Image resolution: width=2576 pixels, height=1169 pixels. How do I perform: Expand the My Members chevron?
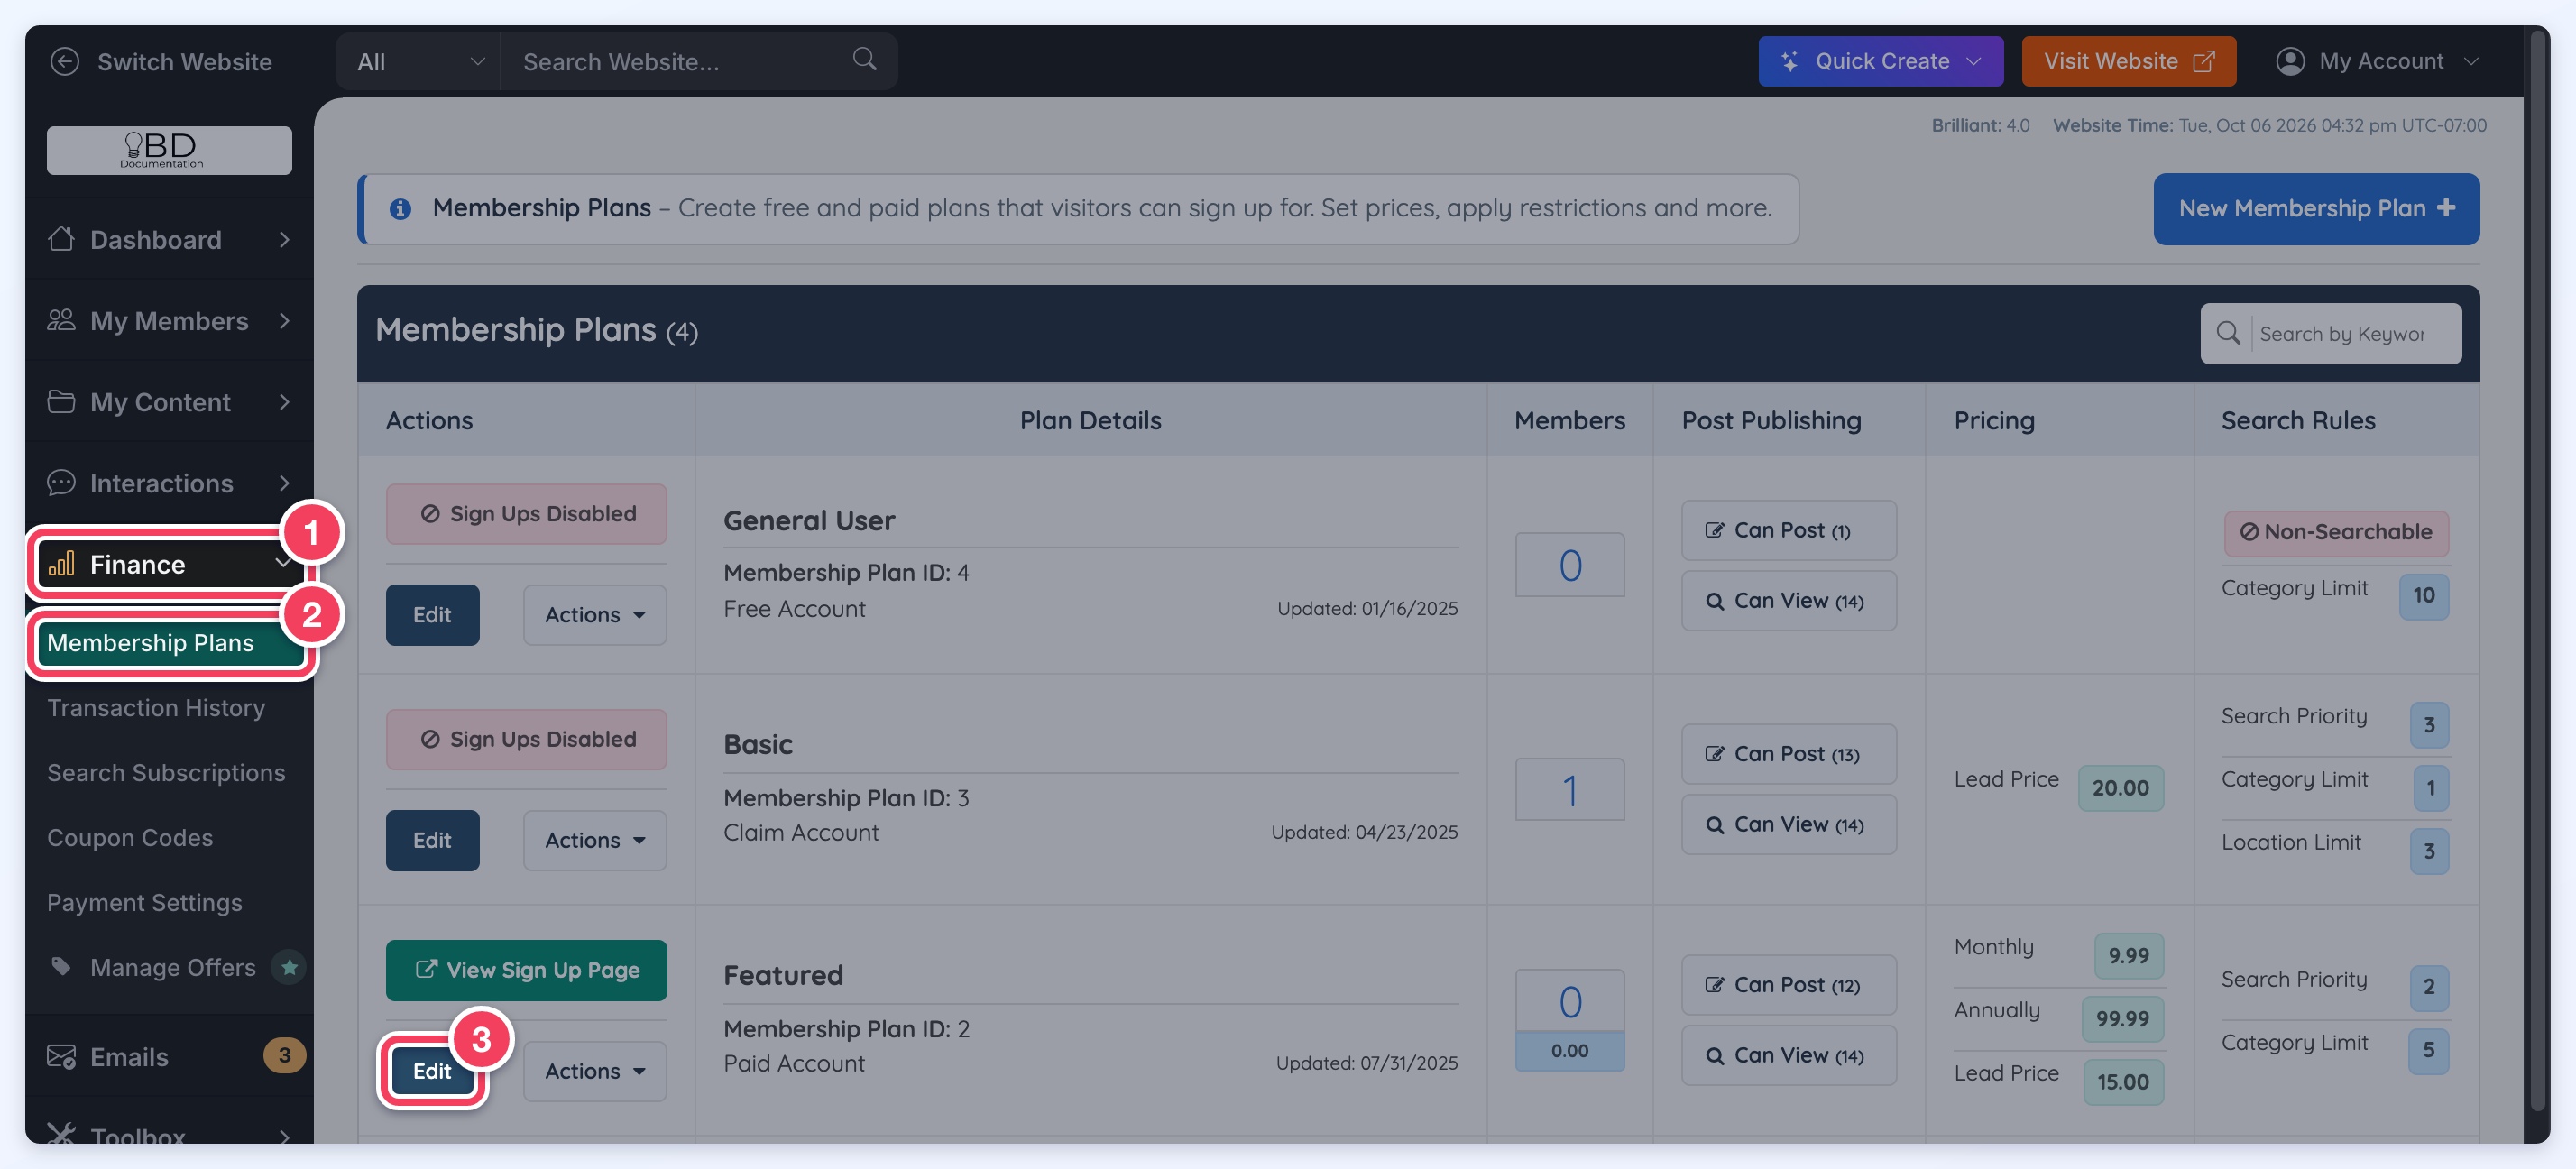[284, 320]
